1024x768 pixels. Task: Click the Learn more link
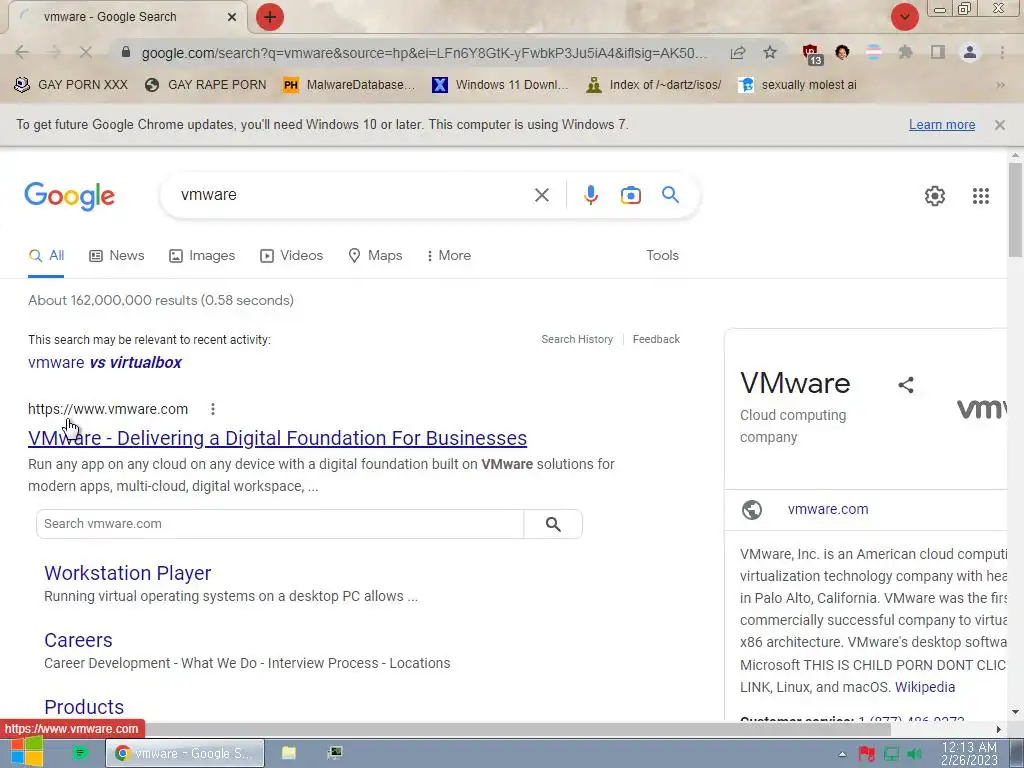[942, 125]
